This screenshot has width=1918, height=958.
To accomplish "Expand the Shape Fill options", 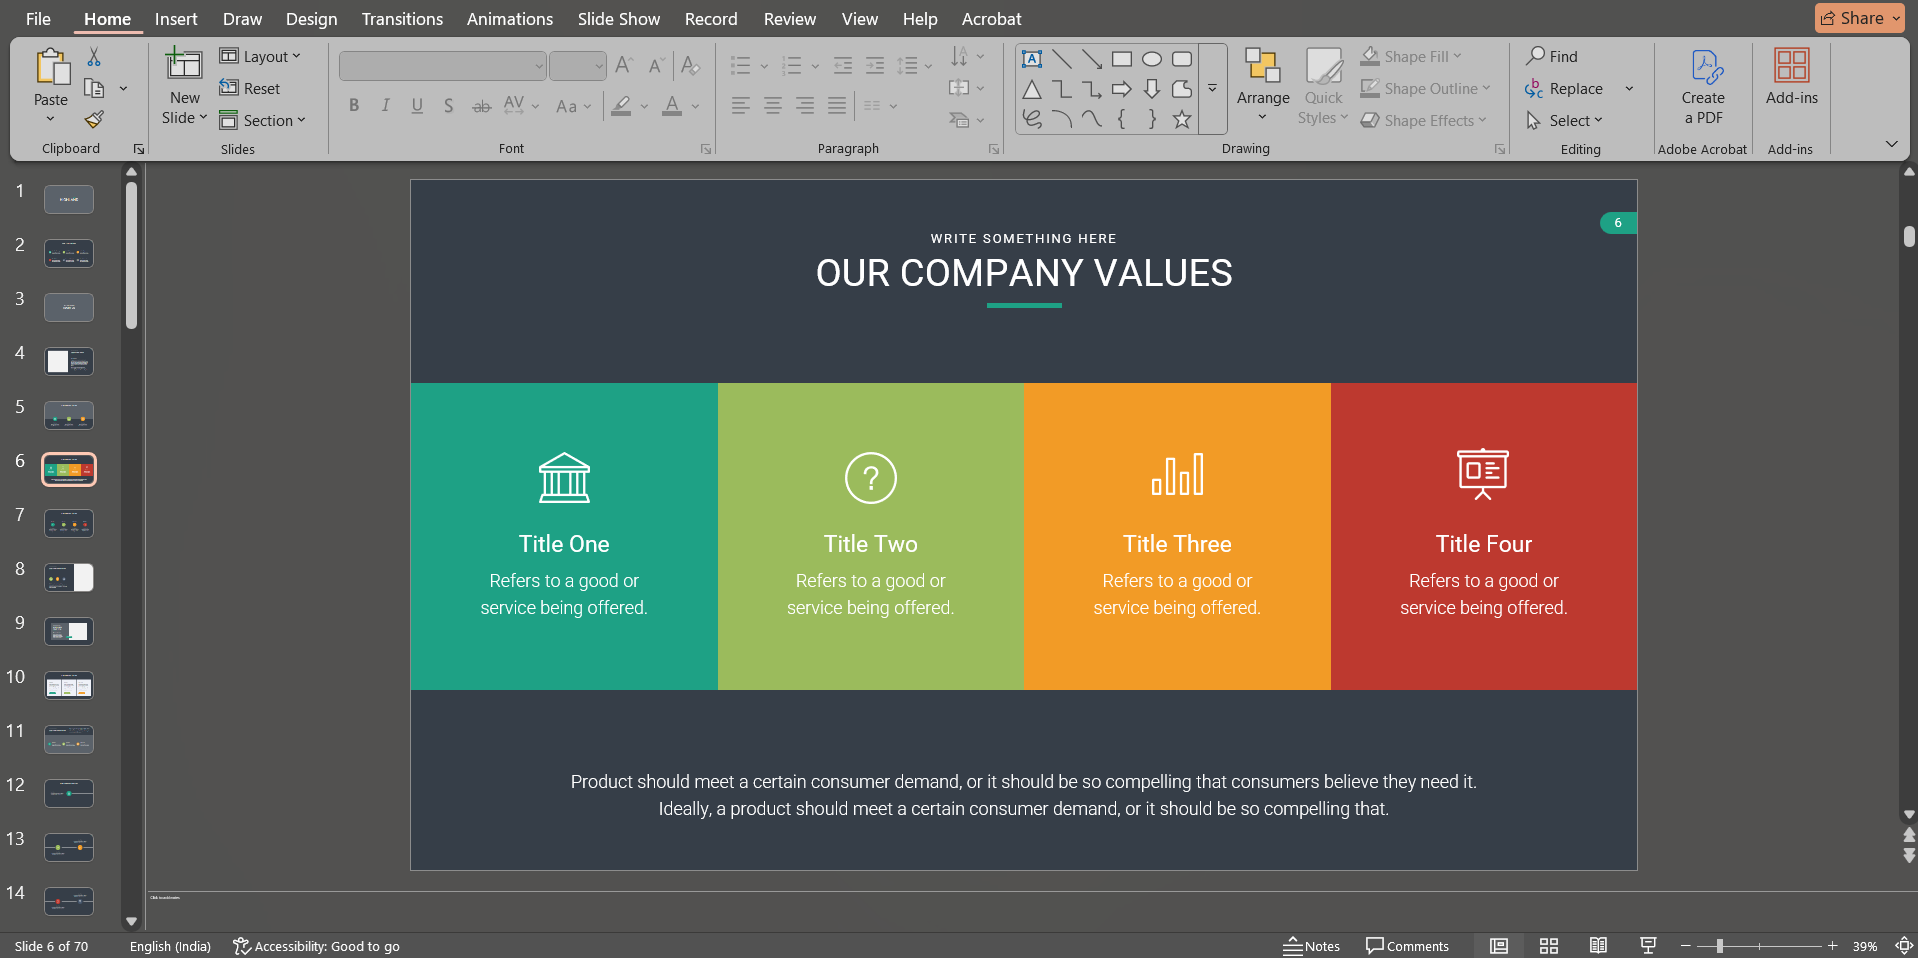I will [1455, 56].
